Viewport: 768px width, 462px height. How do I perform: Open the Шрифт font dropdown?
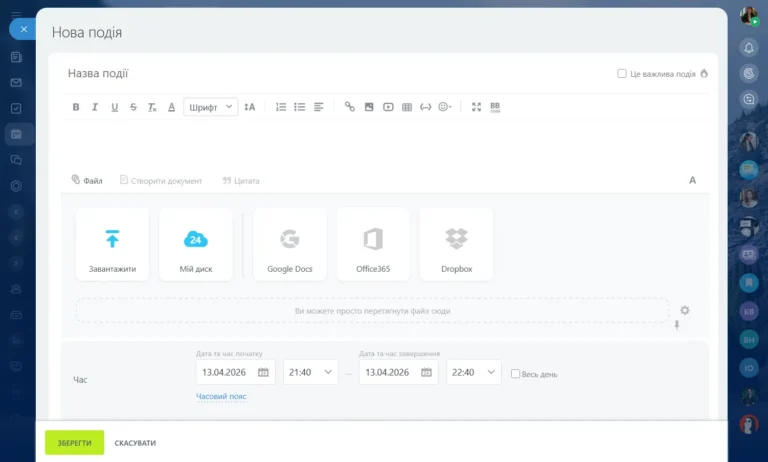pos(210,107)
